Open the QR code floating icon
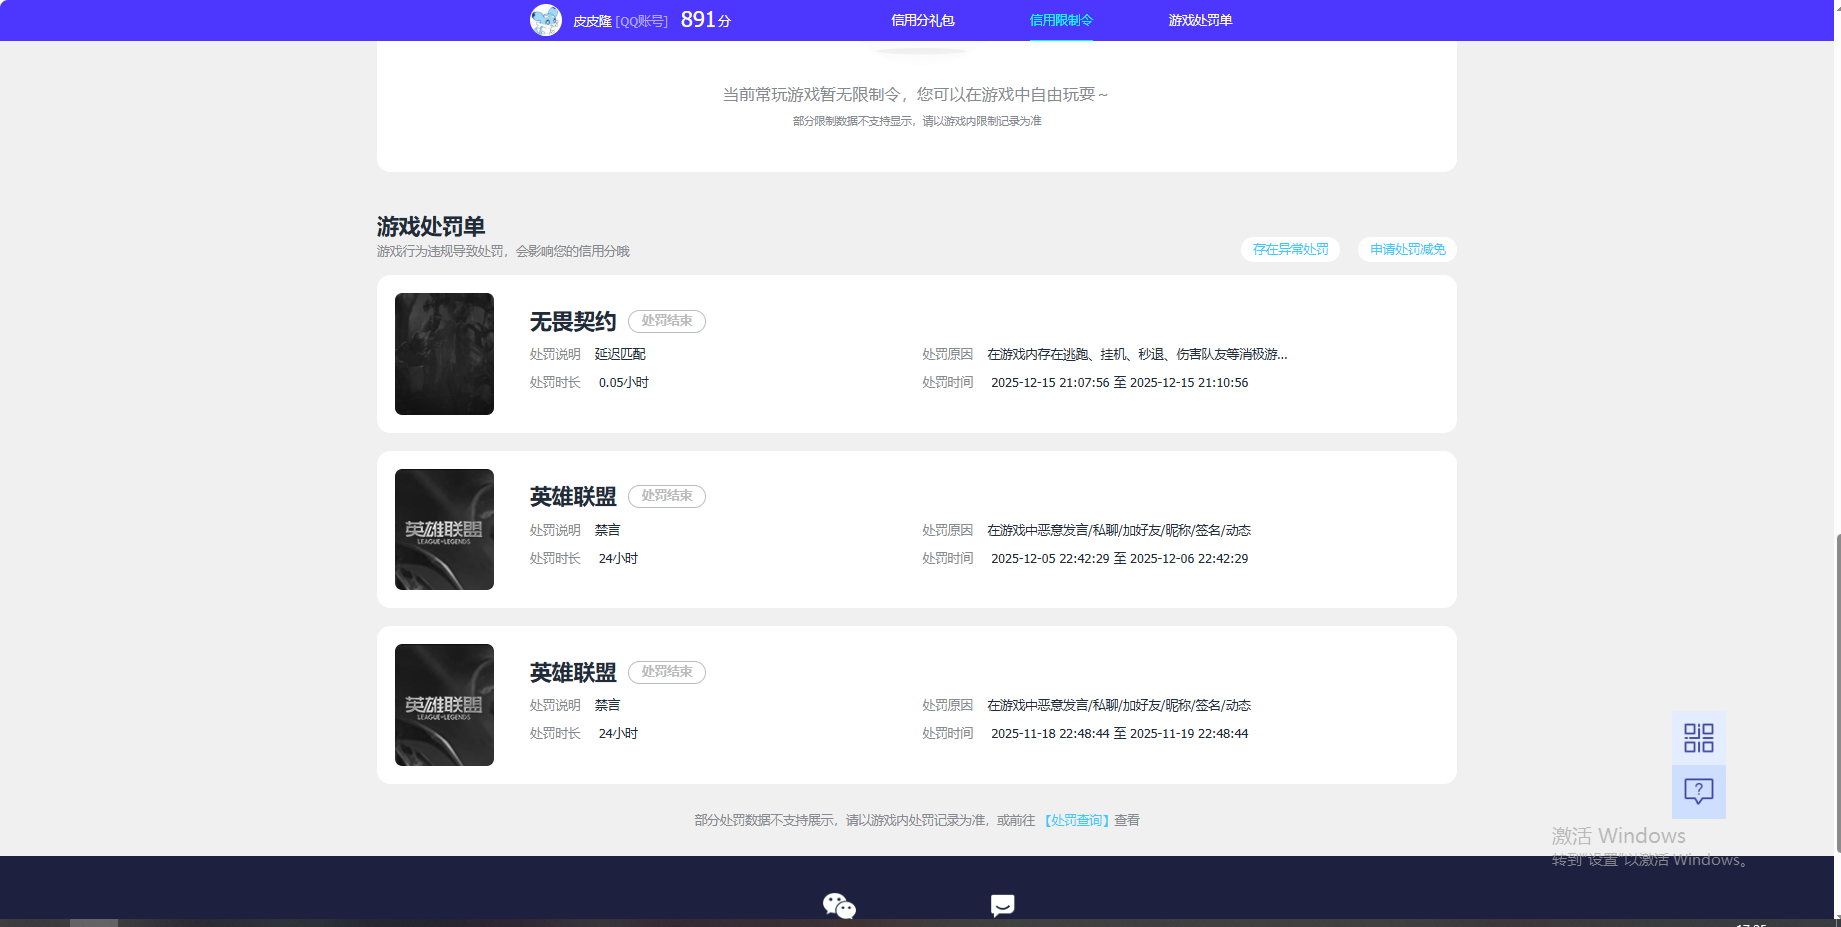The image size is (1841, 927). pos(1699,738)
